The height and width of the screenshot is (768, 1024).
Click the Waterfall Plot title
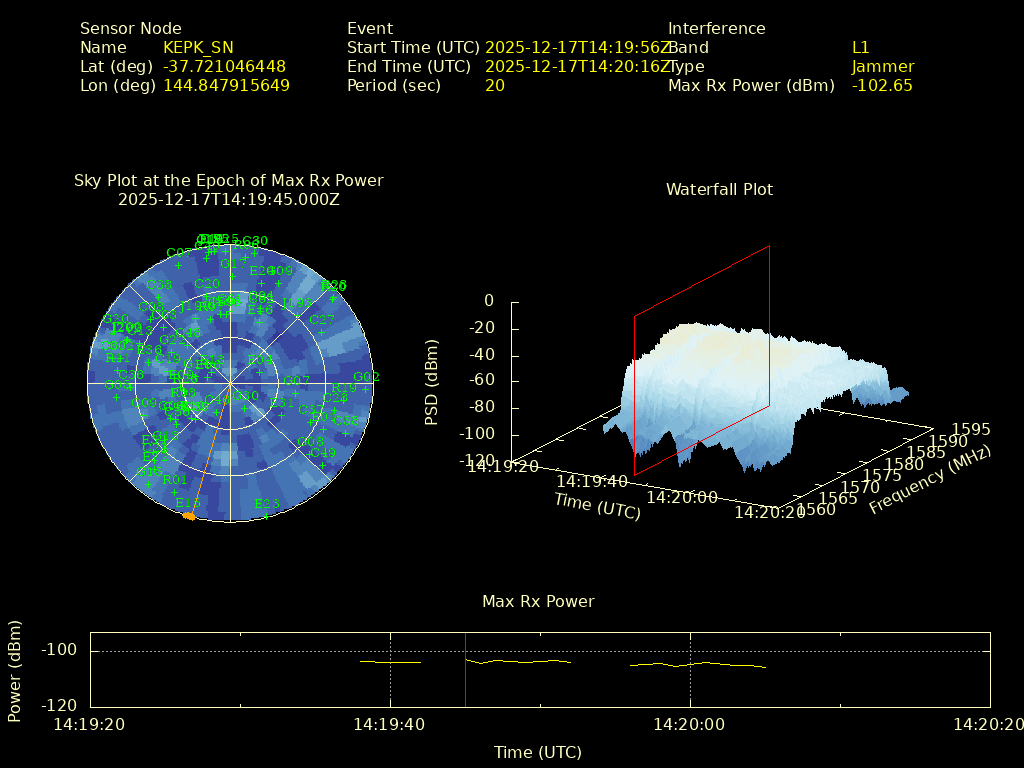(719, 189)
